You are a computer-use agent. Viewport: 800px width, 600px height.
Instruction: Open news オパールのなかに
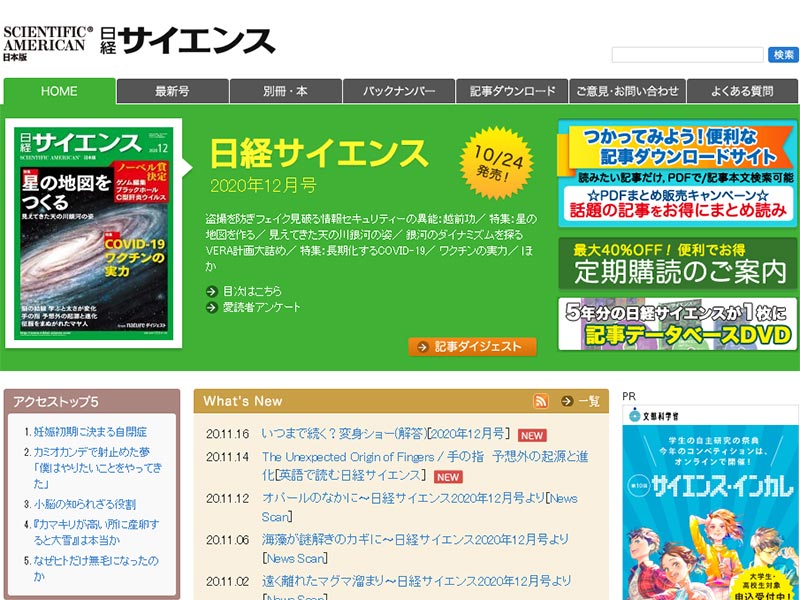tap(419, 507)
